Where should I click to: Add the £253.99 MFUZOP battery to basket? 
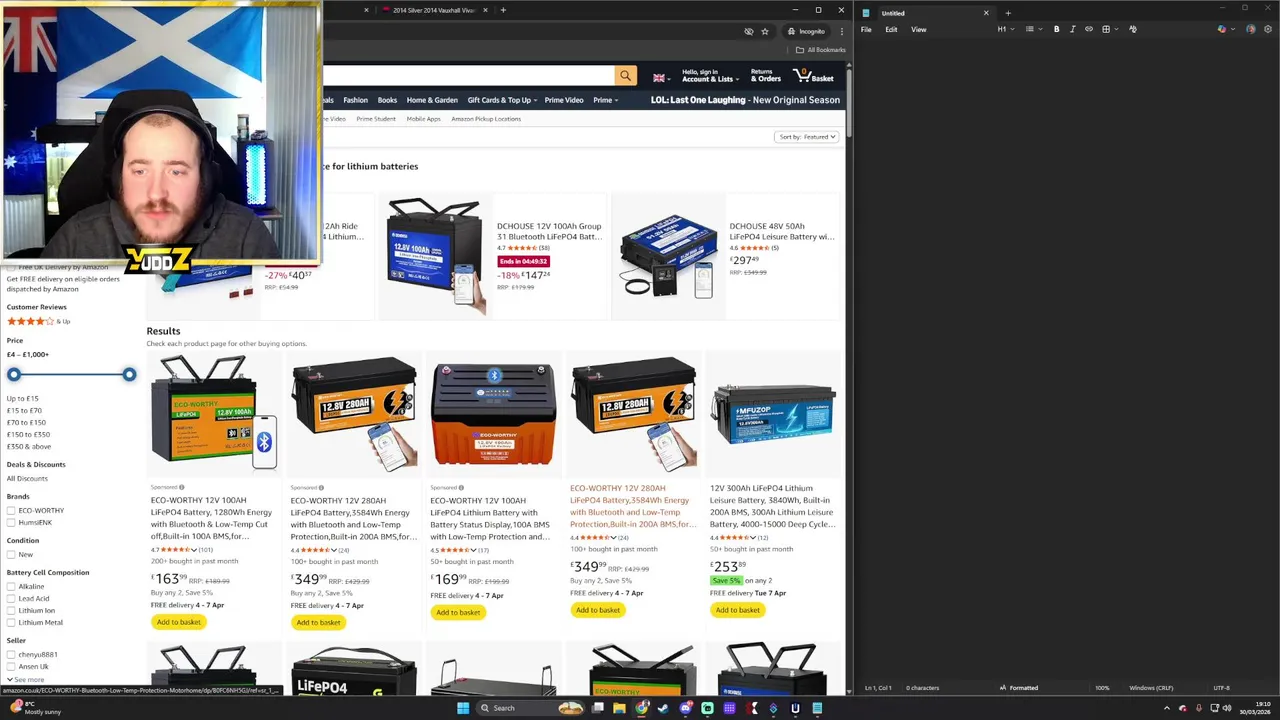(x=738, y=610)
